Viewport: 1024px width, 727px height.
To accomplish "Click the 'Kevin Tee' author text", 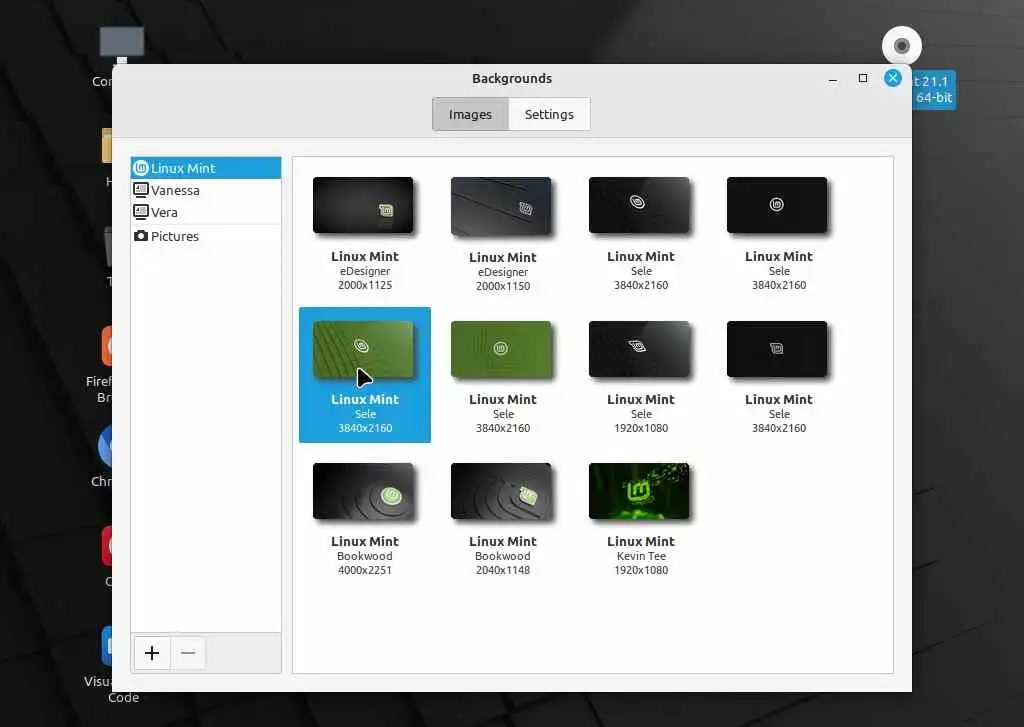I will pyautogui.click(x=641, y=556).
